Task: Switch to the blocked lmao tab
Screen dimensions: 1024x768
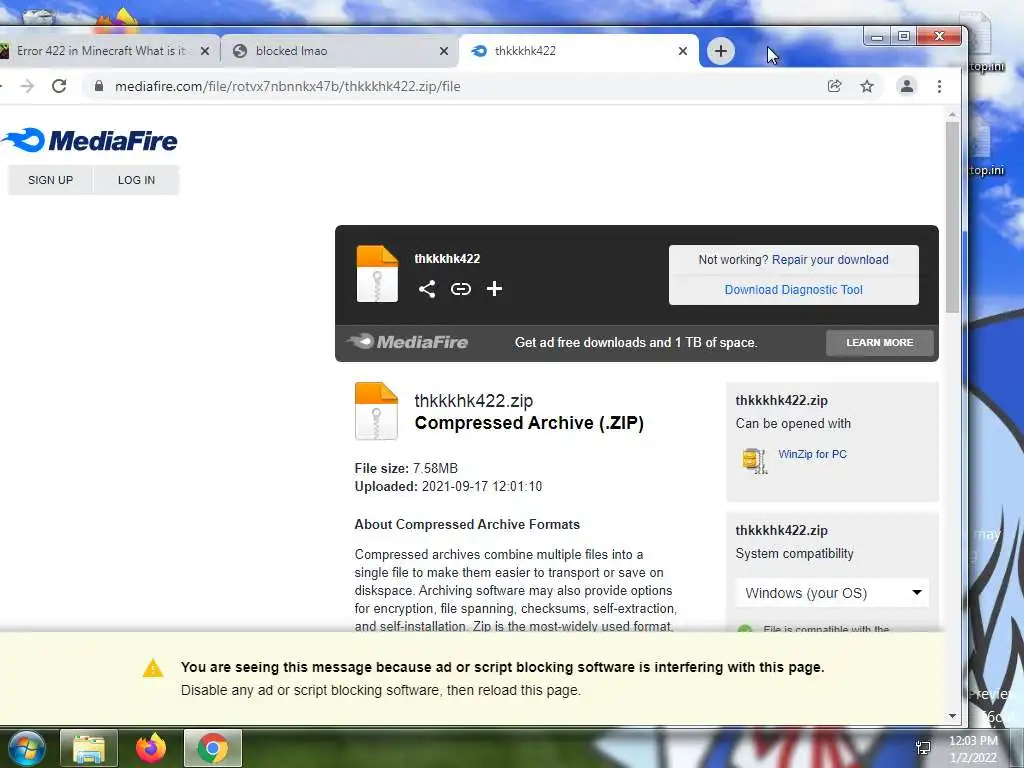Action: [340, 51]
